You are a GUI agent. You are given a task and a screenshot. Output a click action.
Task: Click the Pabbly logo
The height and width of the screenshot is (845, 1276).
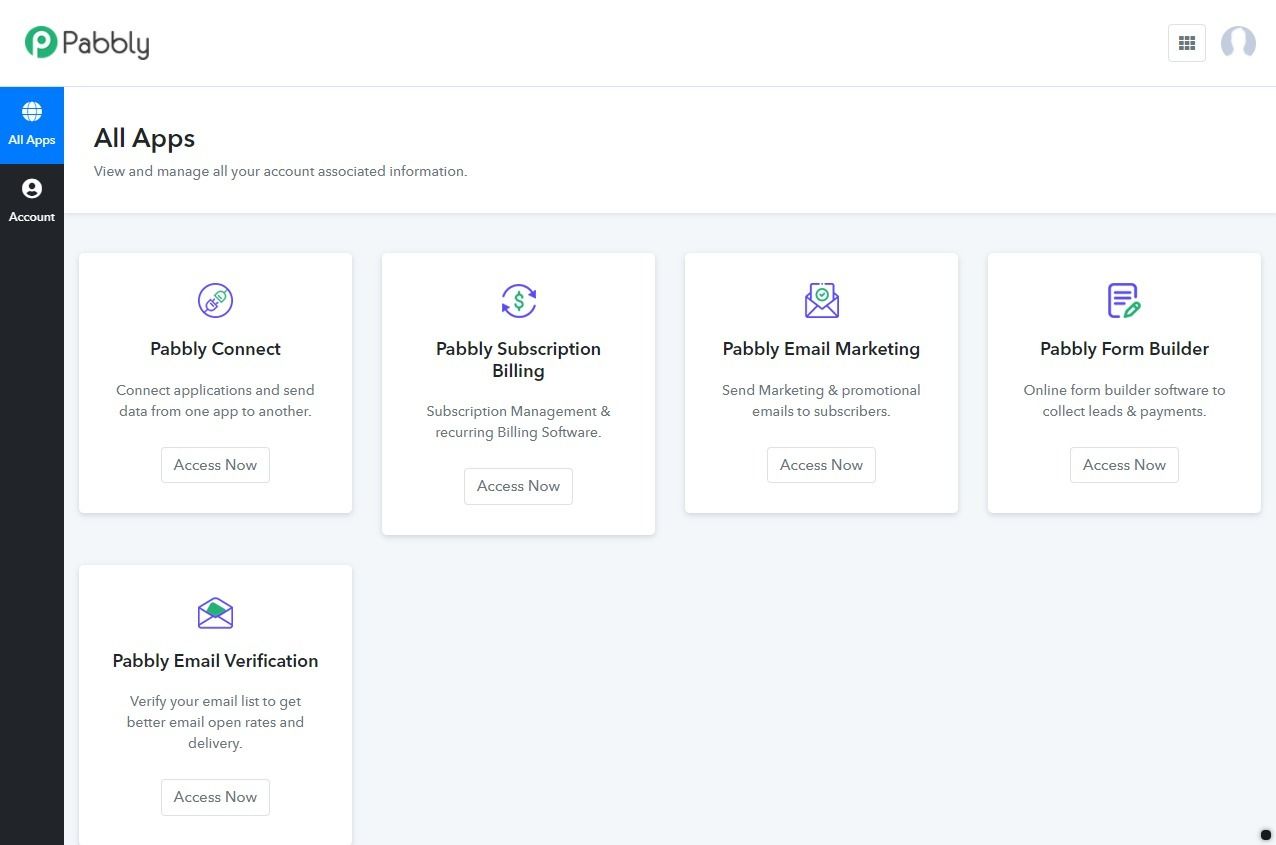click(87, 42)
